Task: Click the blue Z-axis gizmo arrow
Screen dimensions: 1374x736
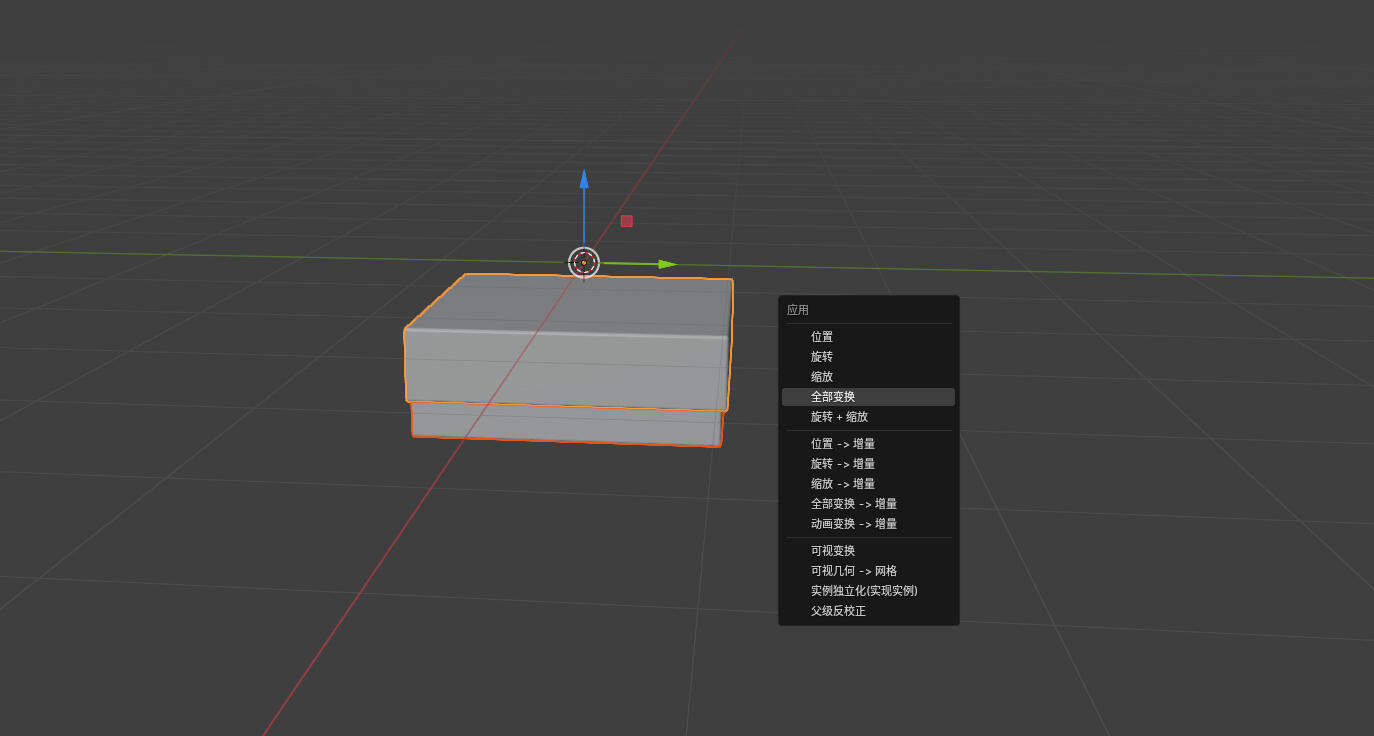Action: click(584, 180)
